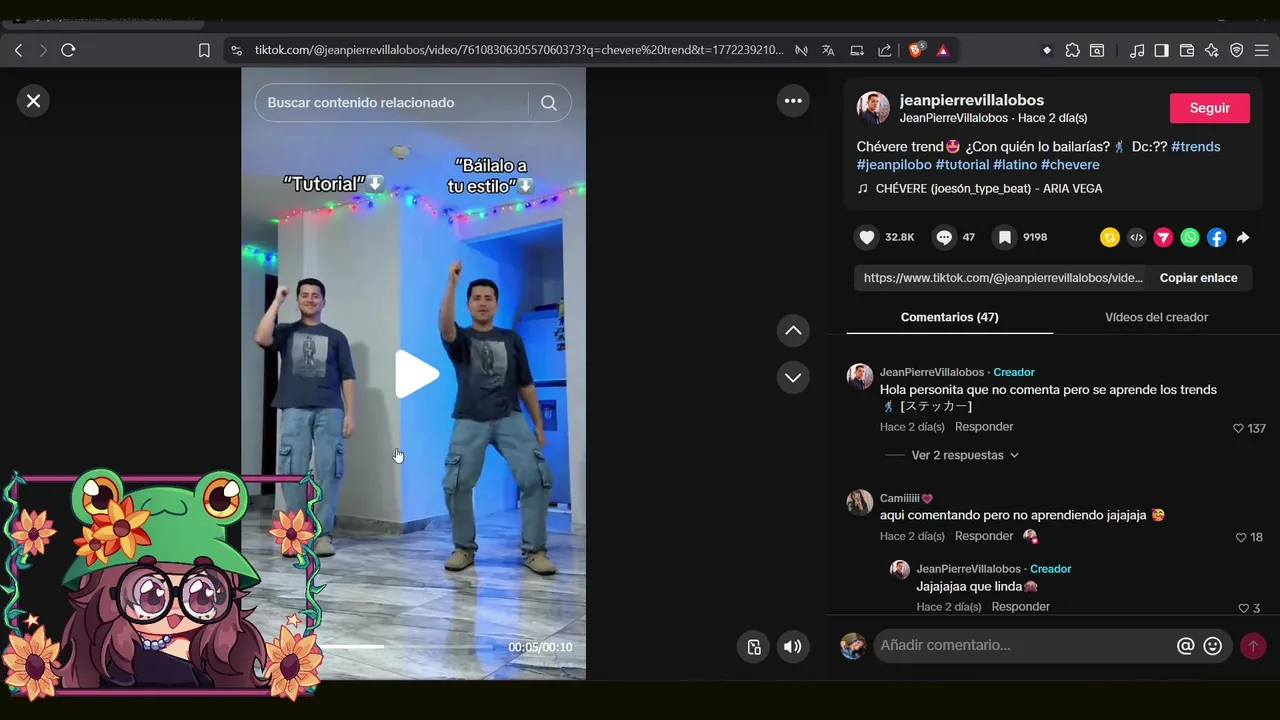Image resolution: width=1280 pixels, height=720 pixels.
Task: Switch to Vídeos del creador tab
Action: pos(1156,317)
